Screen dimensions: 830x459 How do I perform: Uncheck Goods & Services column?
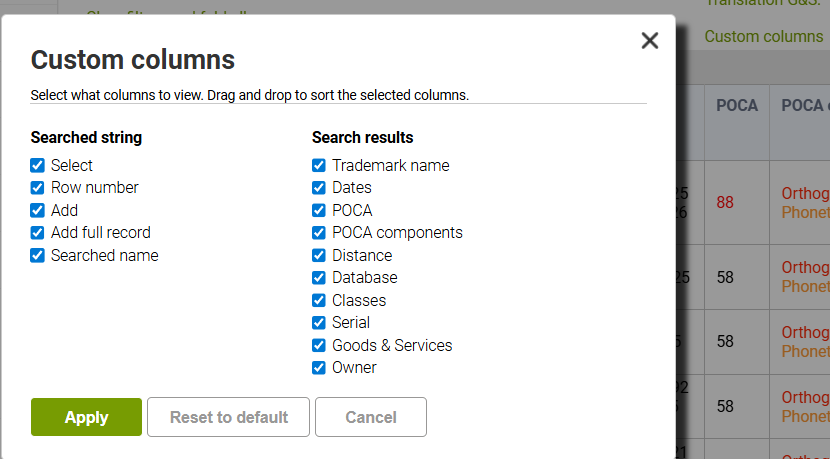319,346
